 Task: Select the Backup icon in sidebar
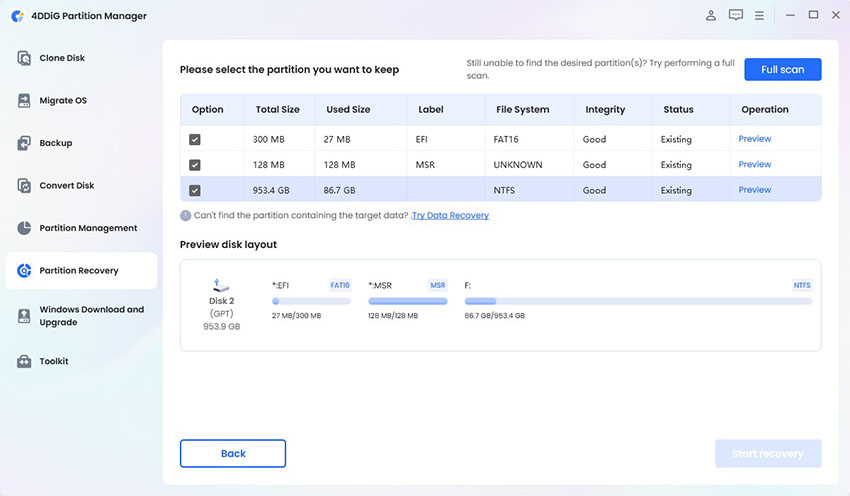[24, 143]
